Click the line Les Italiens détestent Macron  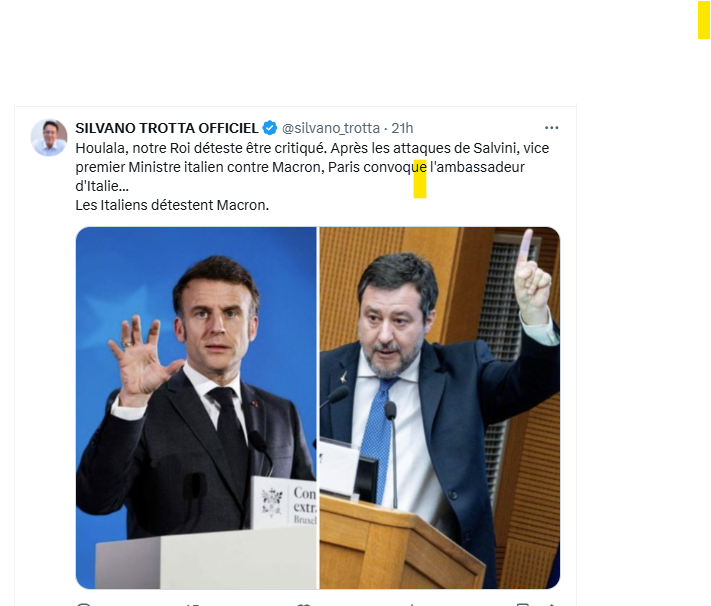(x=172, y=205)
